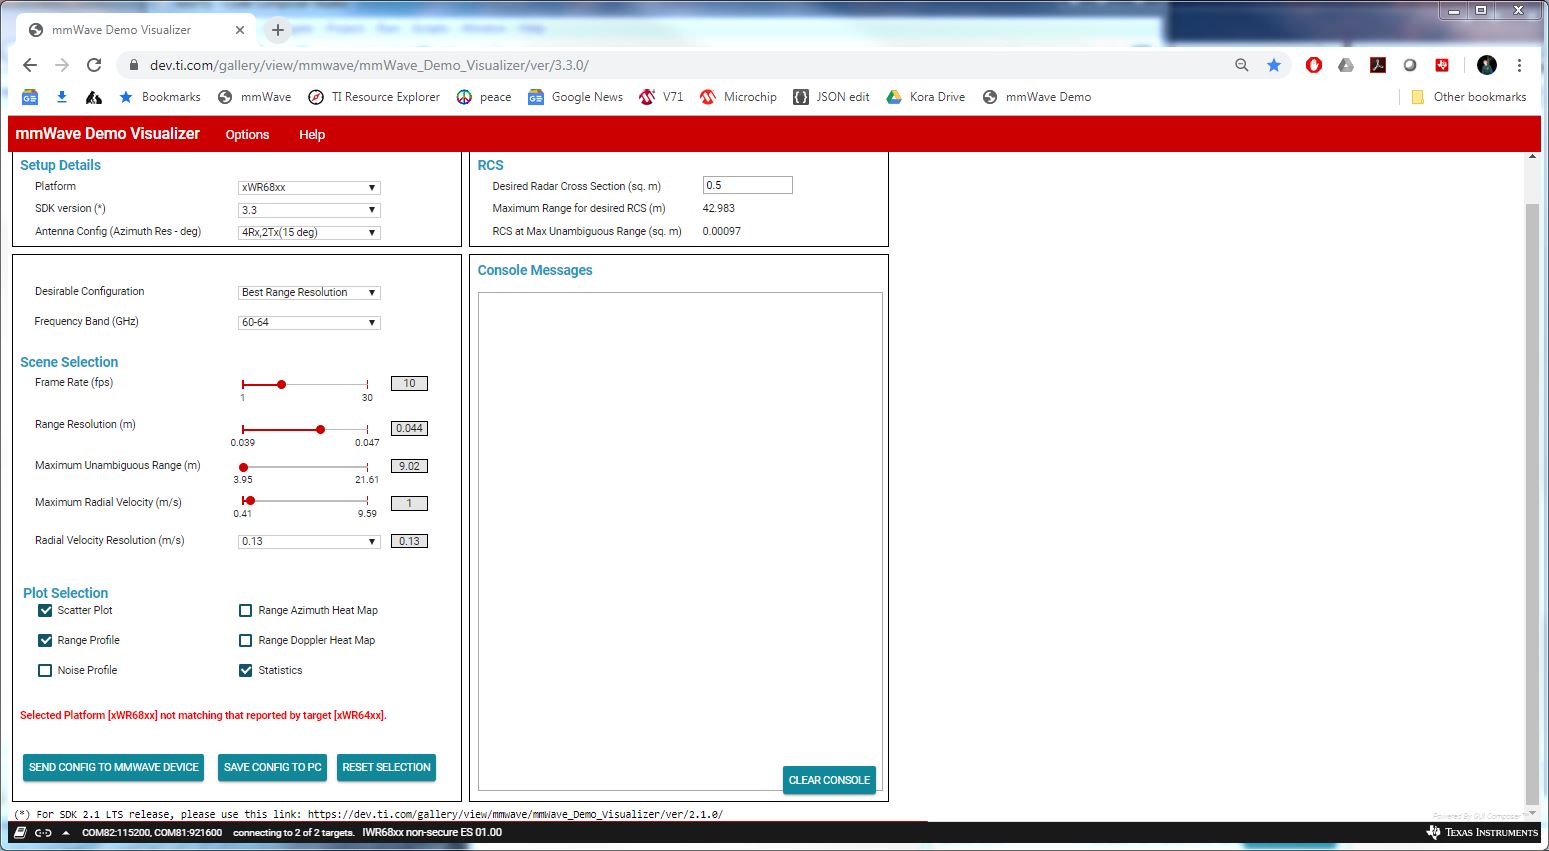
Task: Open the V71 bookmark
Action: click(662, 97)
